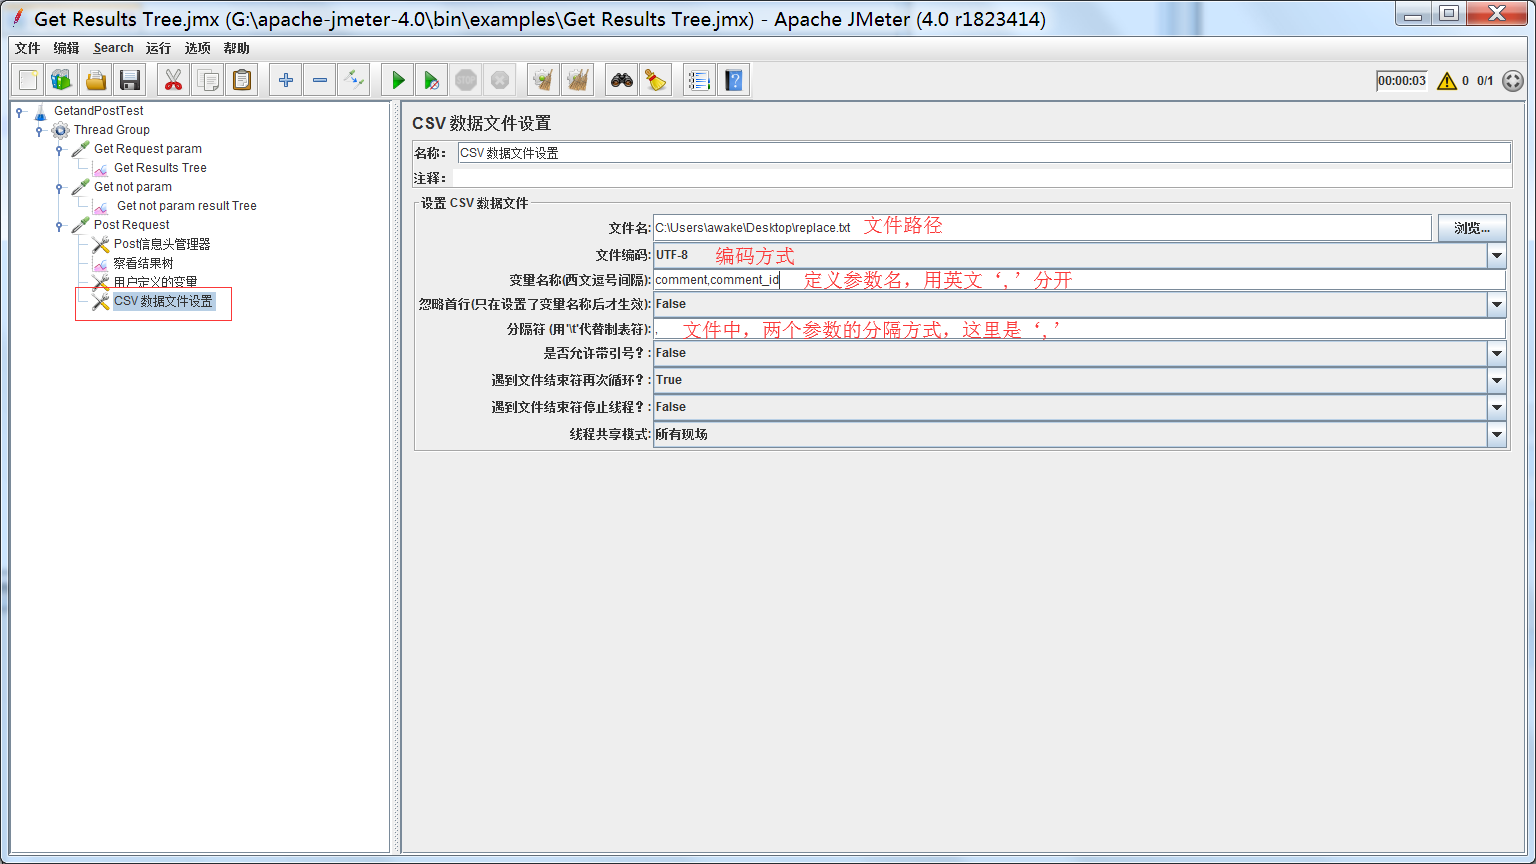The image size is (1536, 864).
Task: Select the Get Request param sampler
Action: (147, 149)
